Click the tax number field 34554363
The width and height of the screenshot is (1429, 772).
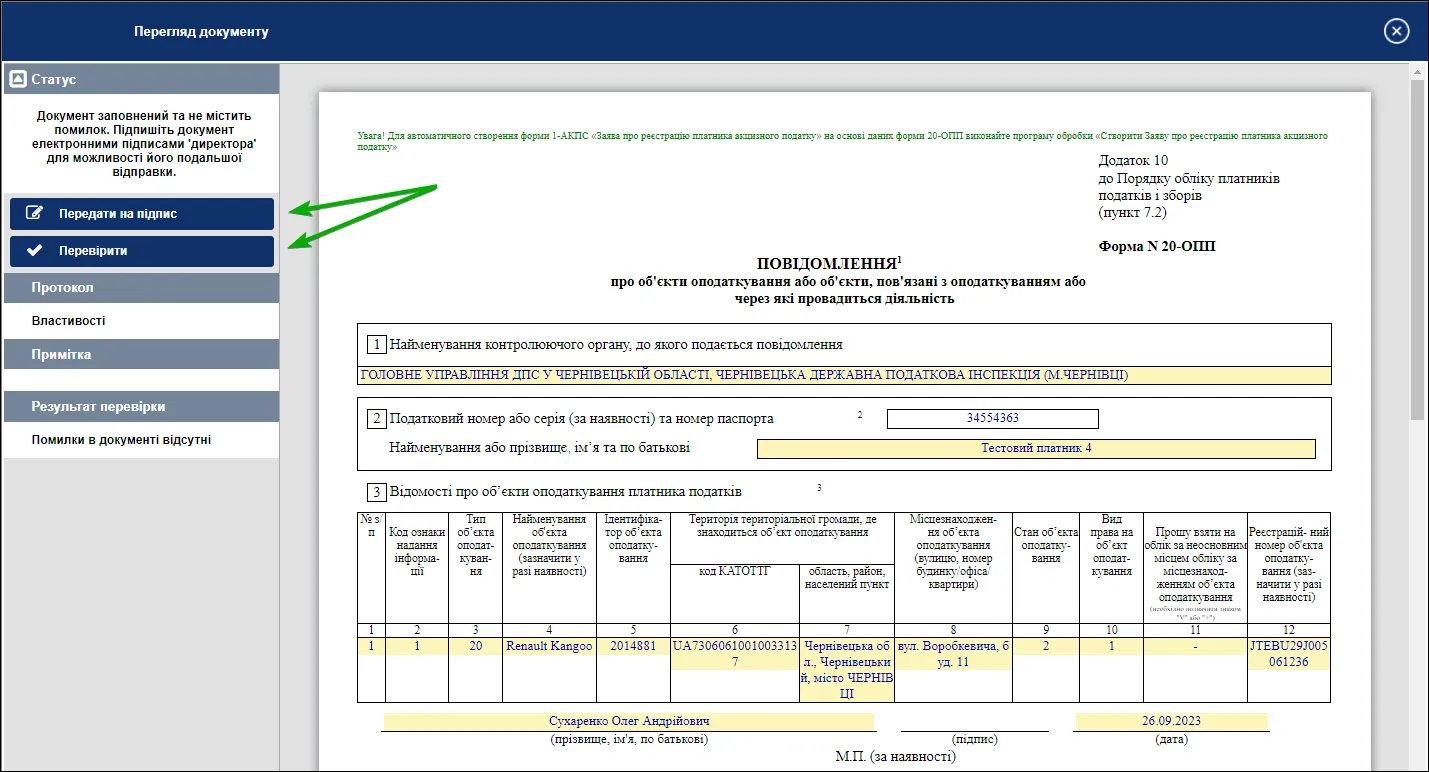tap(992, 418)
